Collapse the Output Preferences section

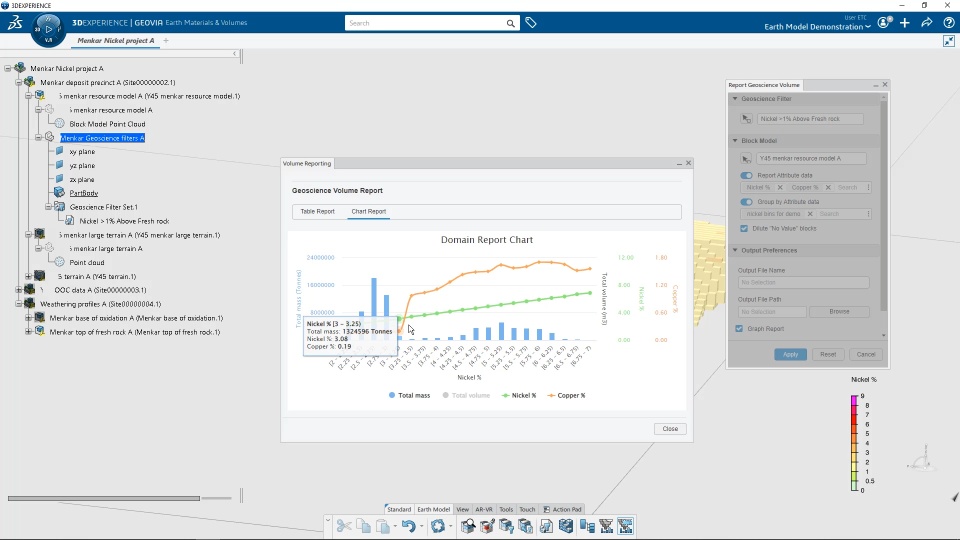click(x=735, y=250)
